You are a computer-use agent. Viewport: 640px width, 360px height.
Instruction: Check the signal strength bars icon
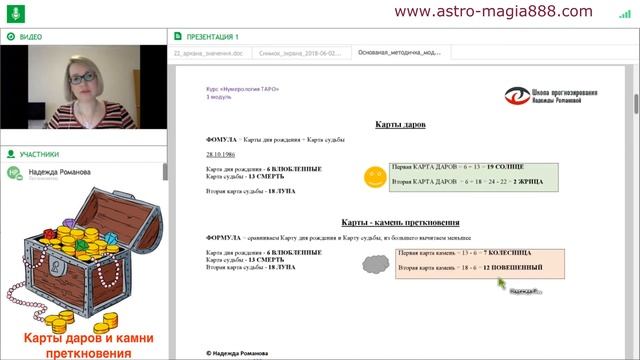click(624, 14)
